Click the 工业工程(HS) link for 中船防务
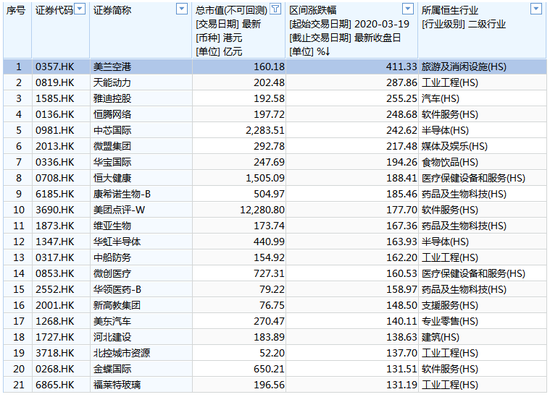The height and width of the screenshot is (397, 550). click(450, 258)
